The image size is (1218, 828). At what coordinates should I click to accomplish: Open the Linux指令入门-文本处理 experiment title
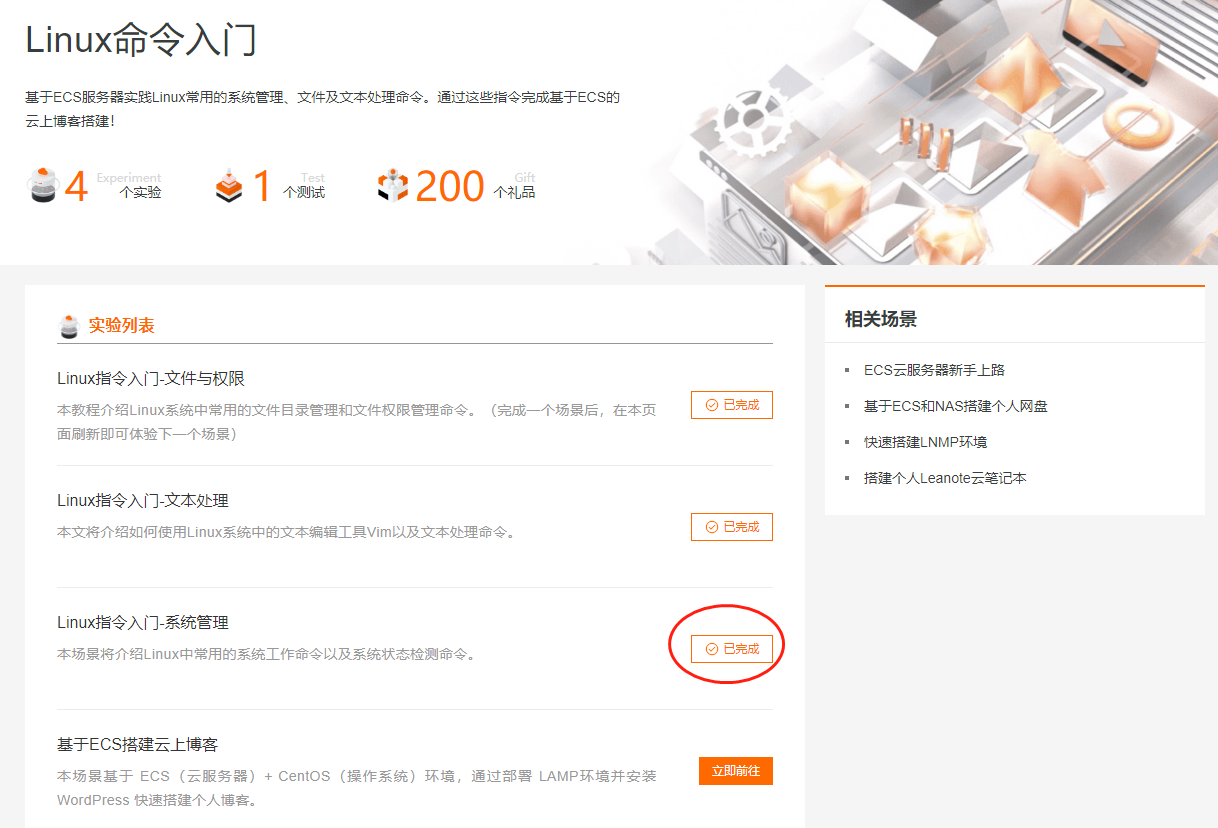pos(143,500)
